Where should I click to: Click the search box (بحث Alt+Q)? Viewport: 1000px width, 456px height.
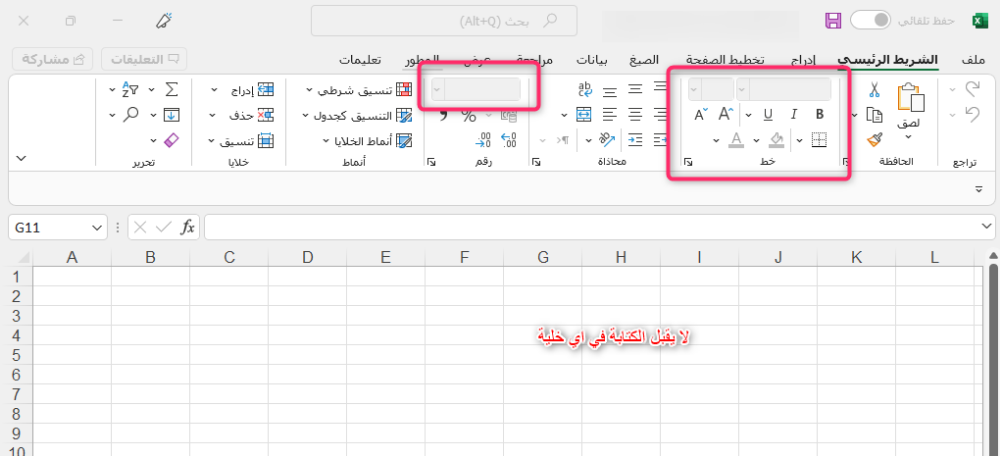pos(444,21)
